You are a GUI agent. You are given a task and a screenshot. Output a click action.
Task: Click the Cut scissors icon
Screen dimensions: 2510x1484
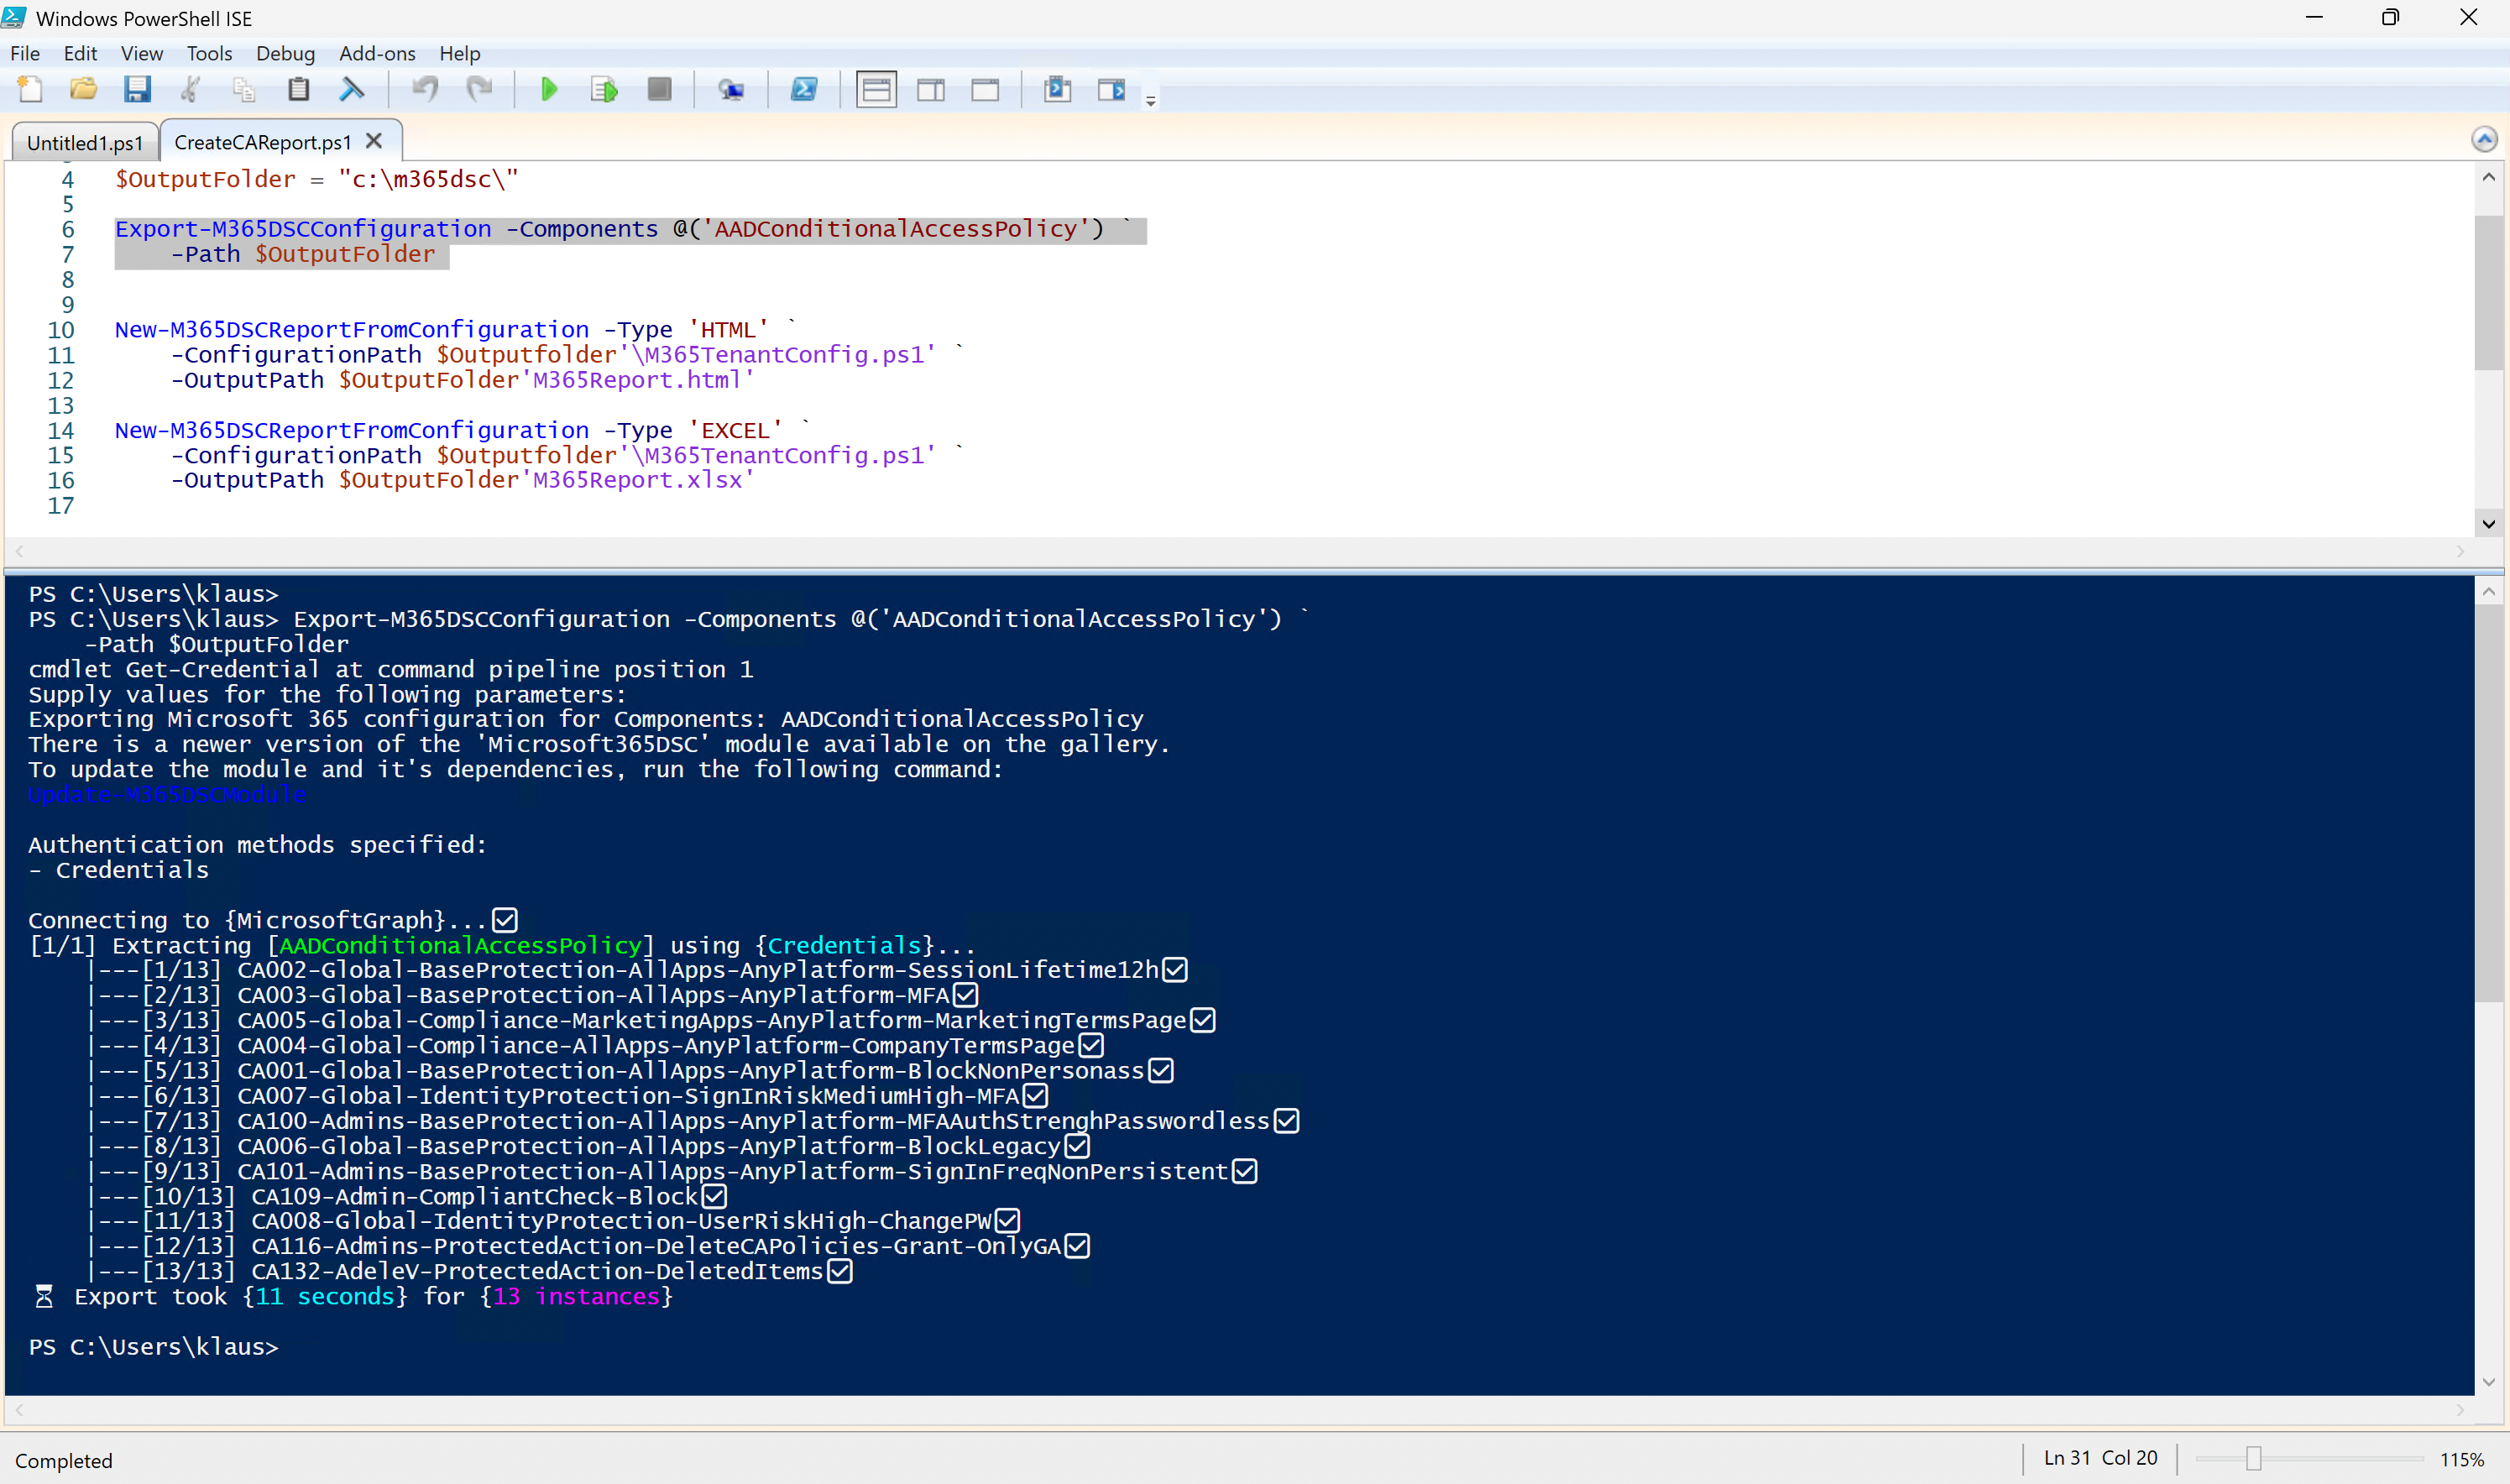190,90
